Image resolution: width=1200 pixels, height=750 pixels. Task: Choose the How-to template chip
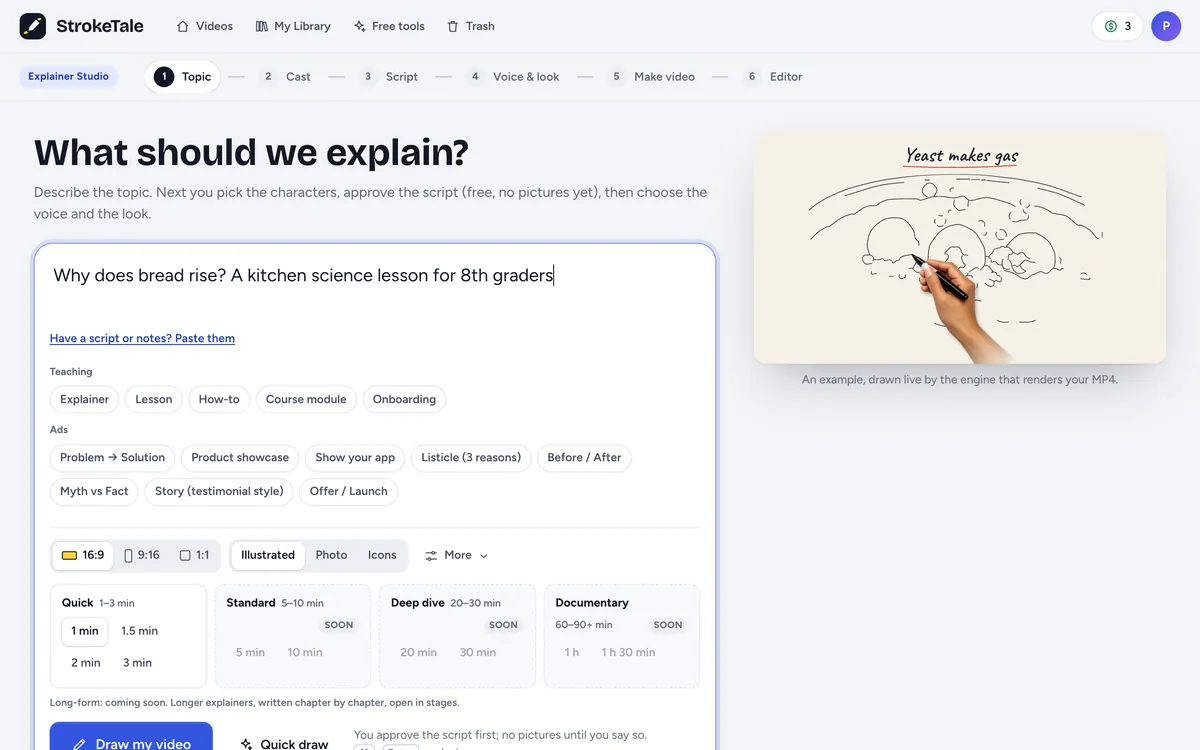(x=219, y=399)
